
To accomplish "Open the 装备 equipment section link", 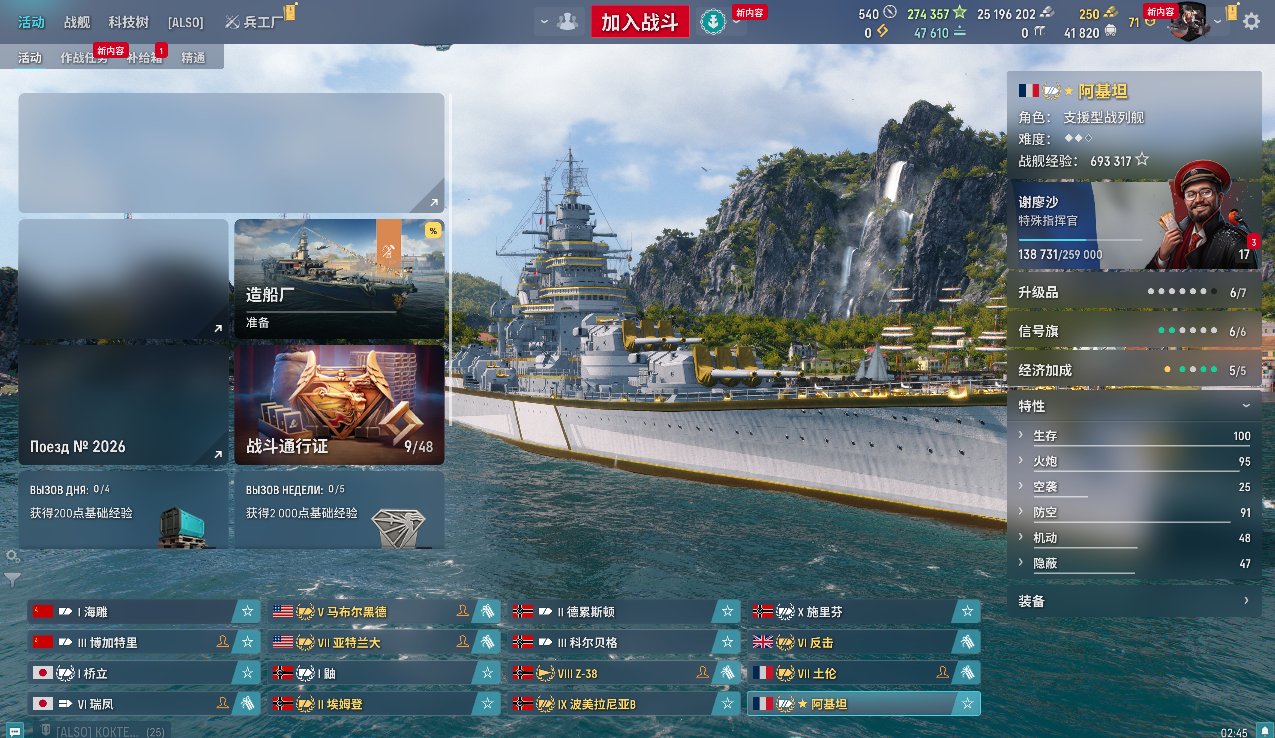I will [x=1134, y=601].
